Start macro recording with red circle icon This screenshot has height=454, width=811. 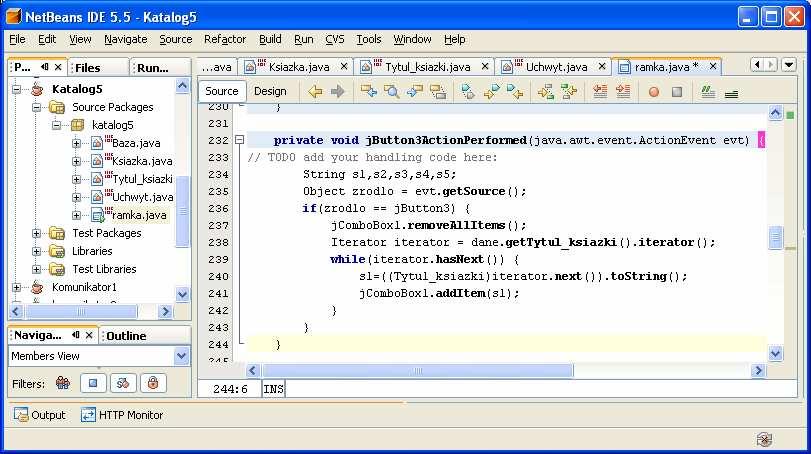654,92
